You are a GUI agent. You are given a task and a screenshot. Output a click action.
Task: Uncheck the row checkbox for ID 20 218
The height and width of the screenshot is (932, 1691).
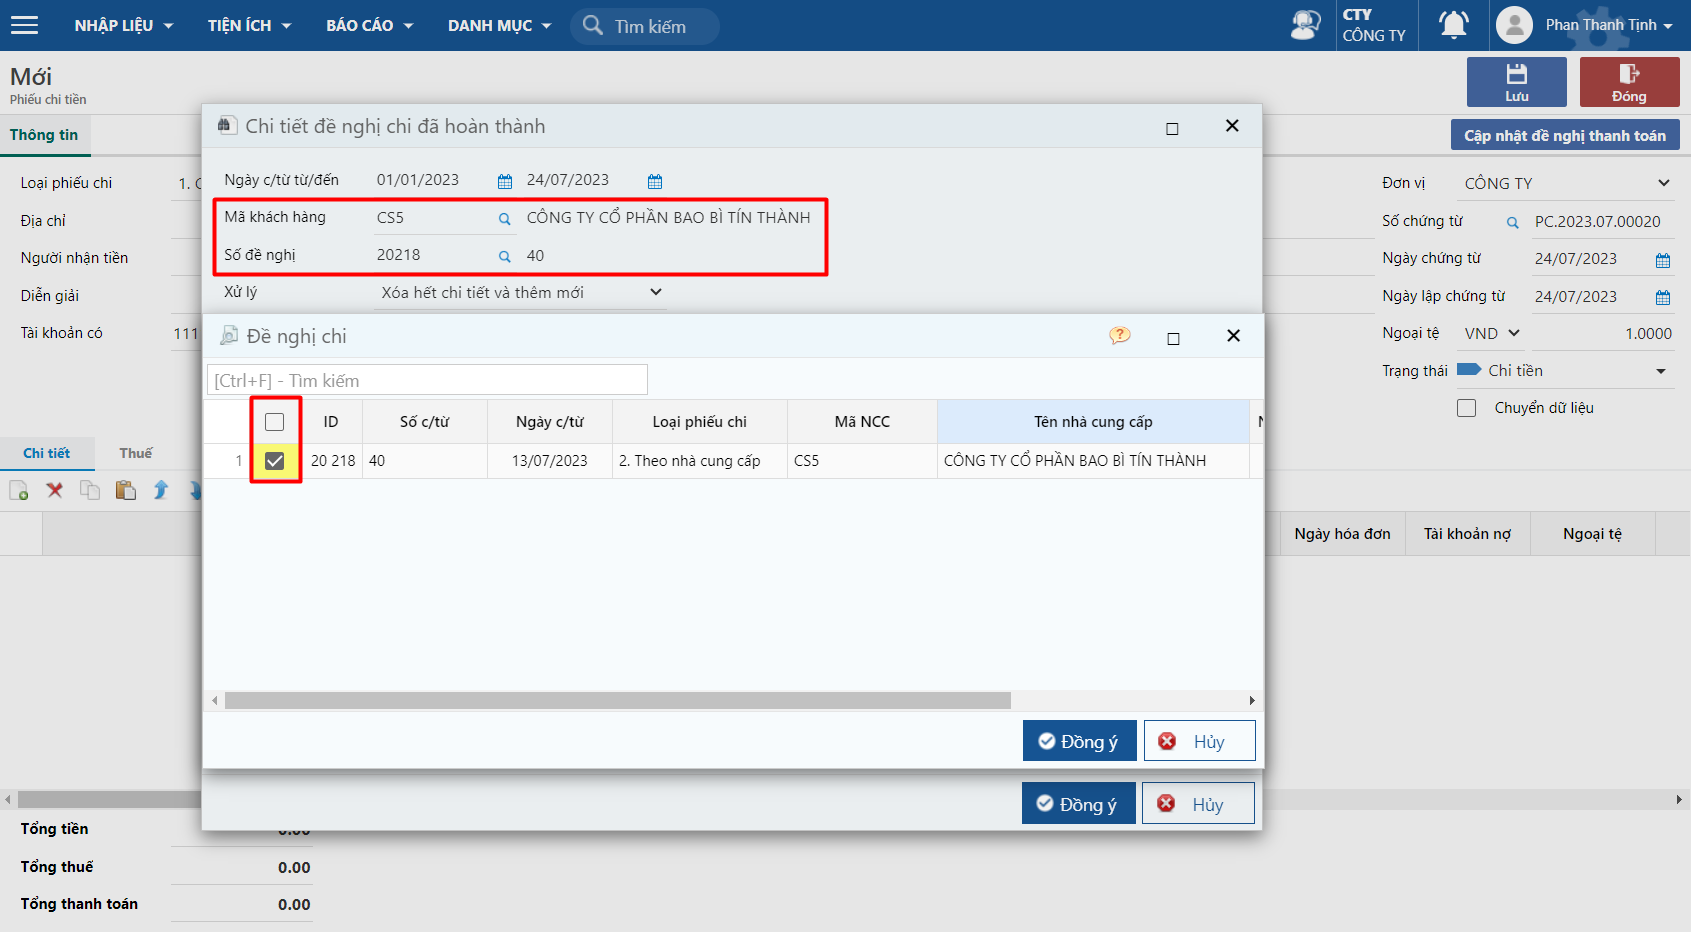click(x=275, y=461)
